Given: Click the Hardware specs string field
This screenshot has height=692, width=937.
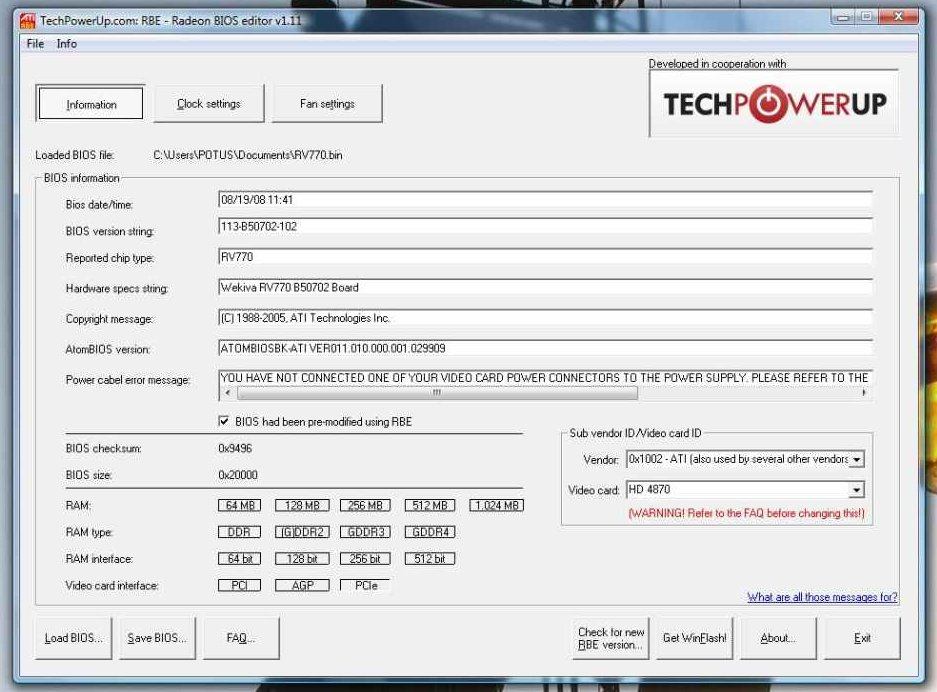Looking at the screenshot, I should 545,287.
